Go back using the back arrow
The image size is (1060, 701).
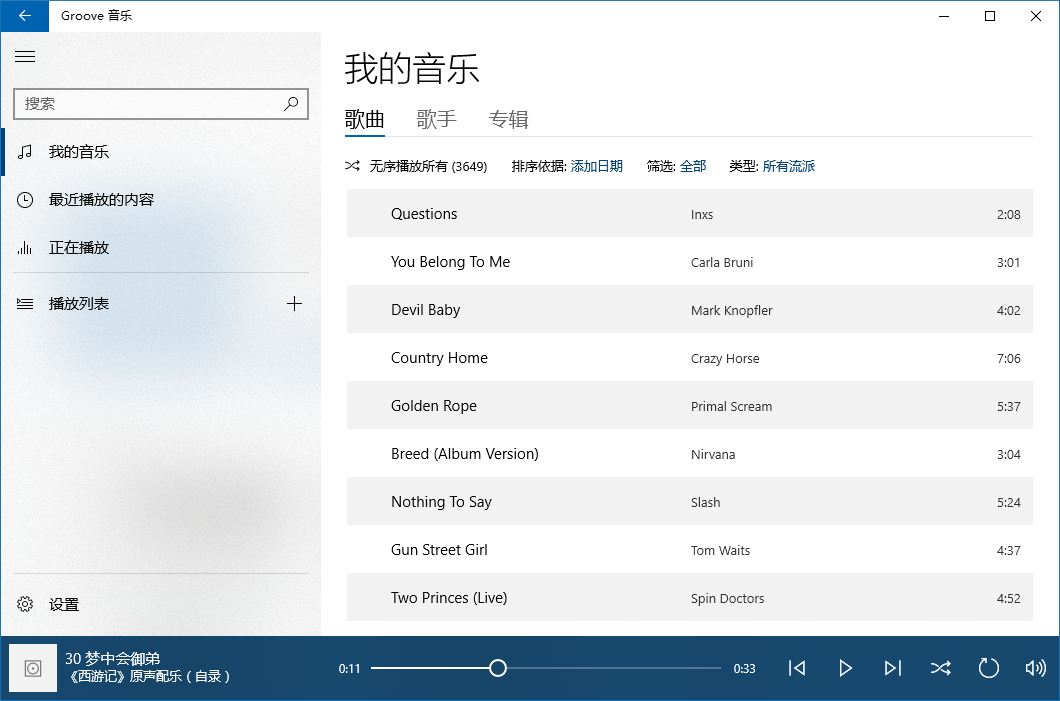click(x=24, y=16)
